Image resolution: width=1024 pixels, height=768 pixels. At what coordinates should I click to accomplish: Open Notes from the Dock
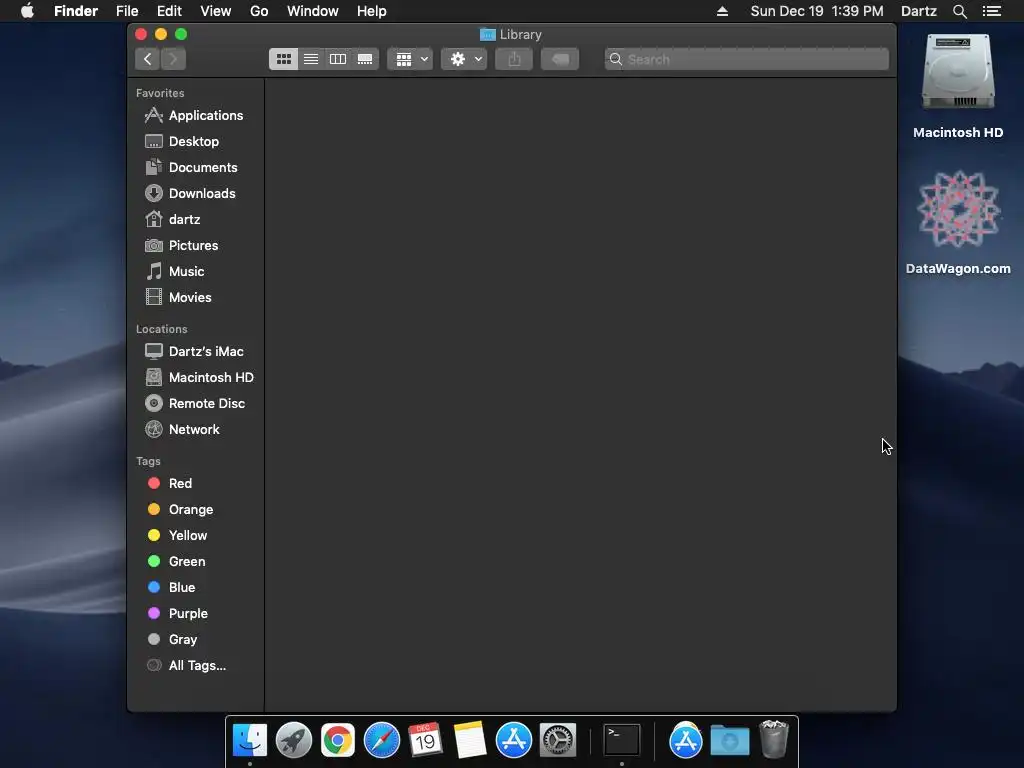[x=470, y=740]
